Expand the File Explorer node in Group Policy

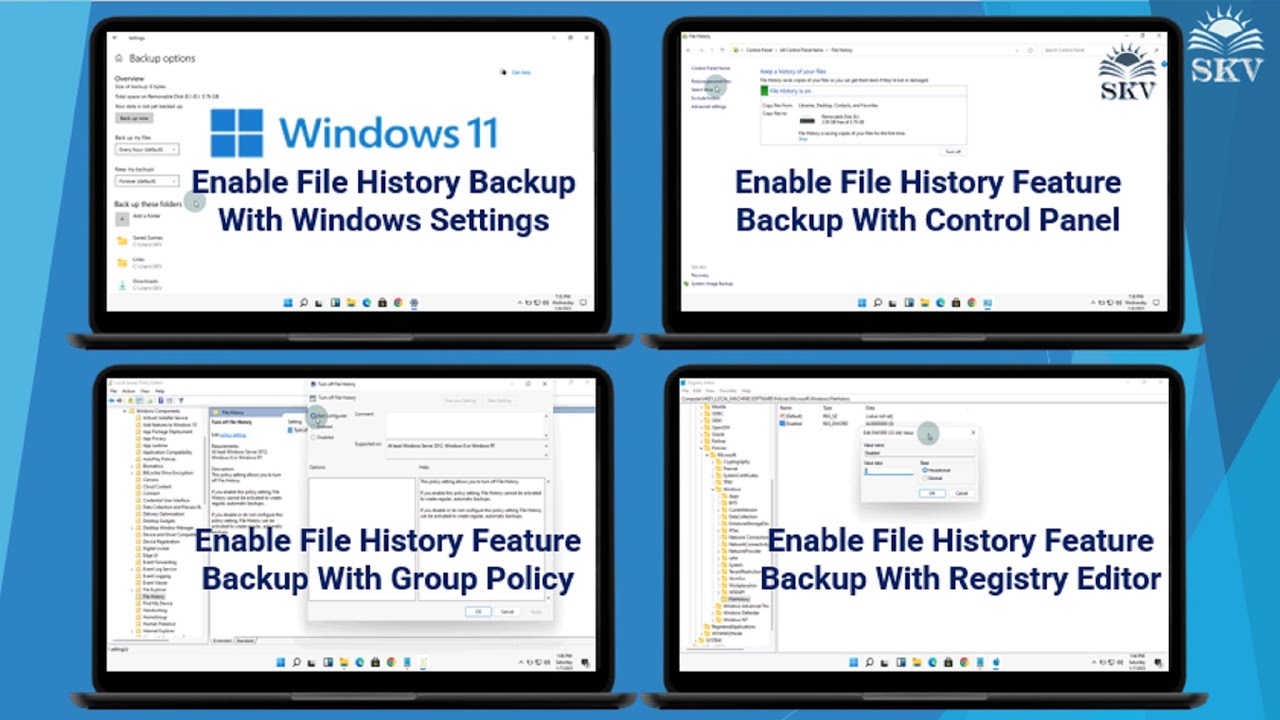click(x=132, y=590)
